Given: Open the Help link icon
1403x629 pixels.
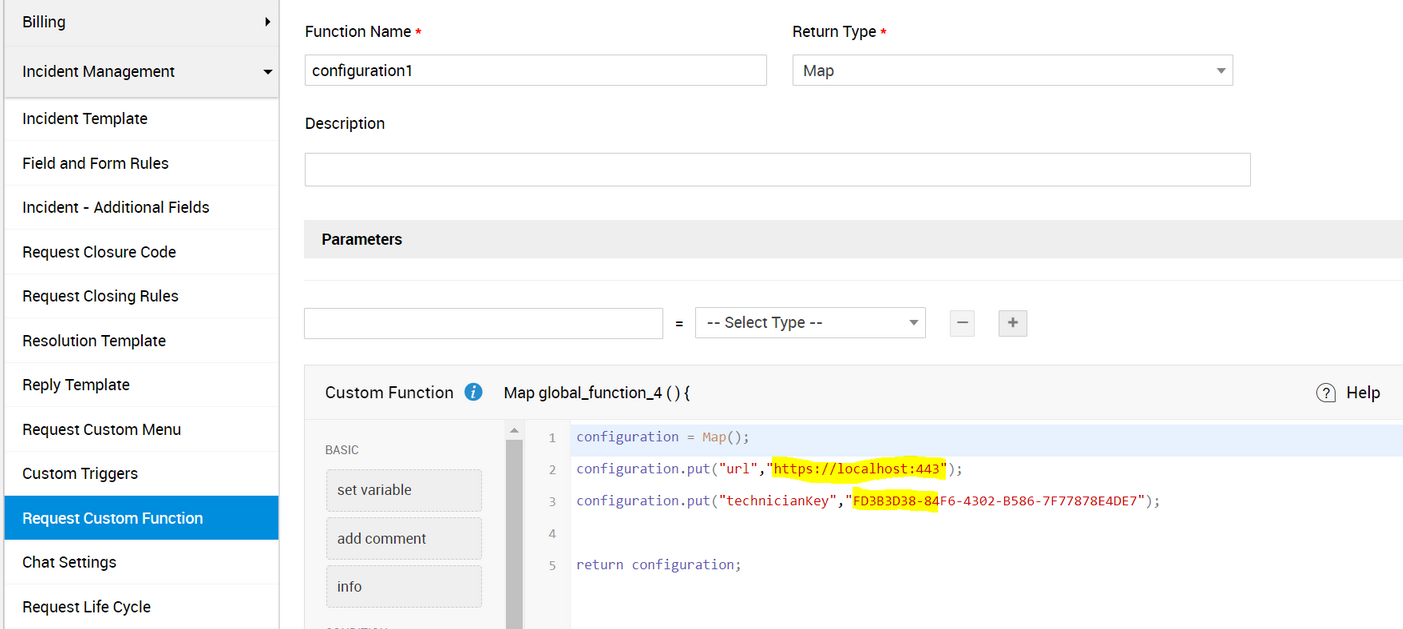Looking at the screenshot, I should (1326, 393).
